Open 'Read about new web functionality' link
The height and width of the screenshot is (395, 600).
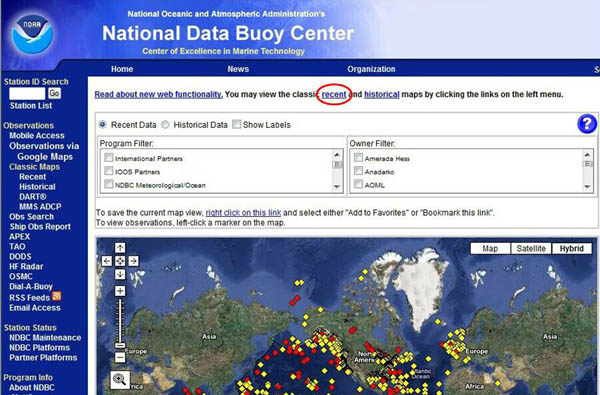(x=158, y=94)
